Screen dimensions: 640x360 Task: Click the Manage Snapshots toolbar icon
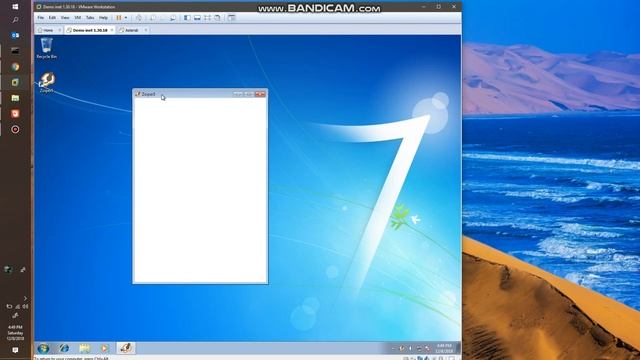(x=173, y=18)
